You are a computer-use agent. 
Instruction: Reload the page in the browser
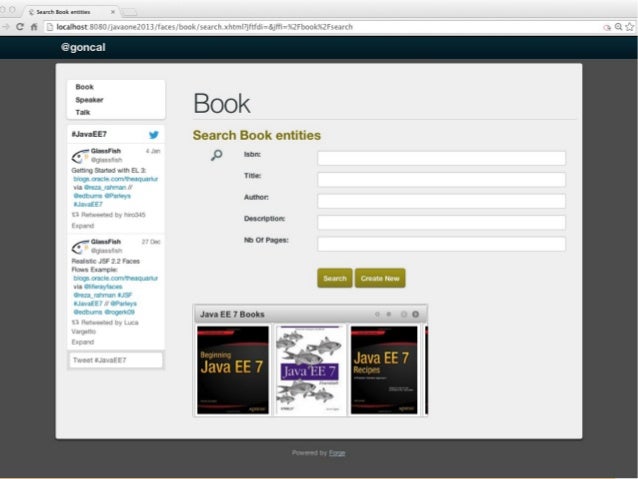tap(20, 27)
